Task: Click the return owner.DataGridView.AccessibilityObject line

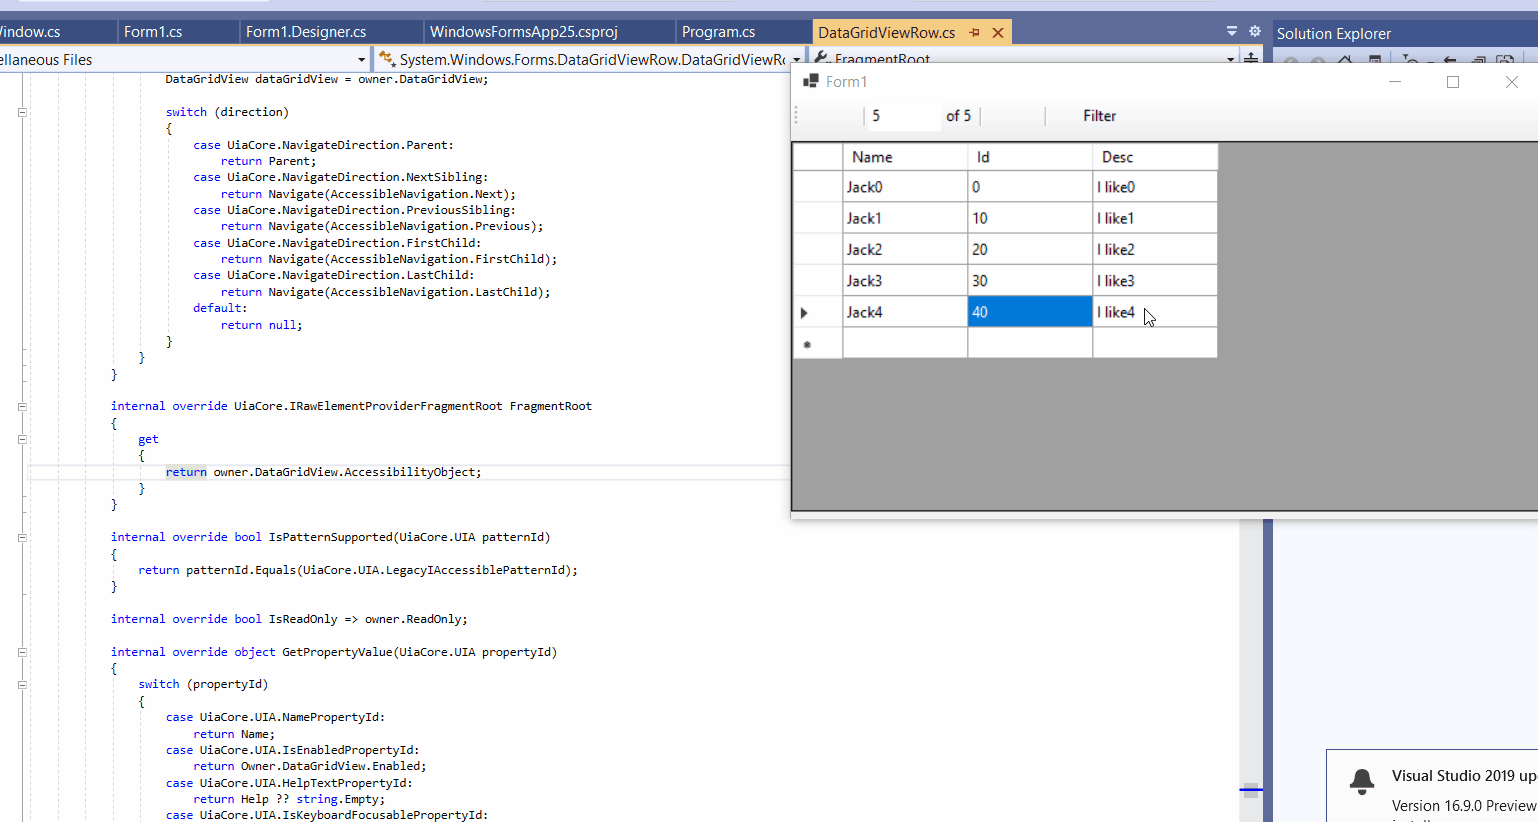Action: pos(323,472)
